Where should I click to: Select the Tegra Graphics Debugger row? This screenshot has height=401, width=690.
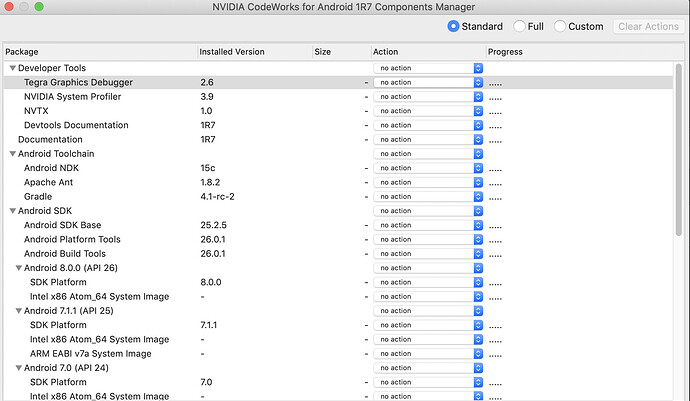pos(338,82)
